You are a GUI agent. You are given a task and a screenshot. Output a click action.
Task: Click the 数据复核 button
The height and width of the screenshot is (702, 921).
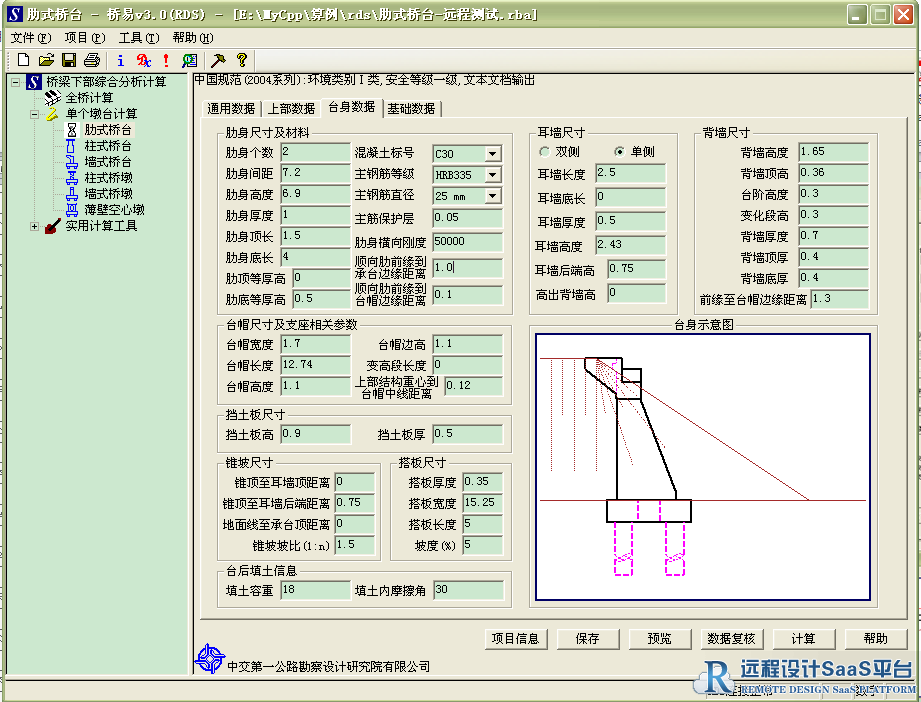click(731, 639)
